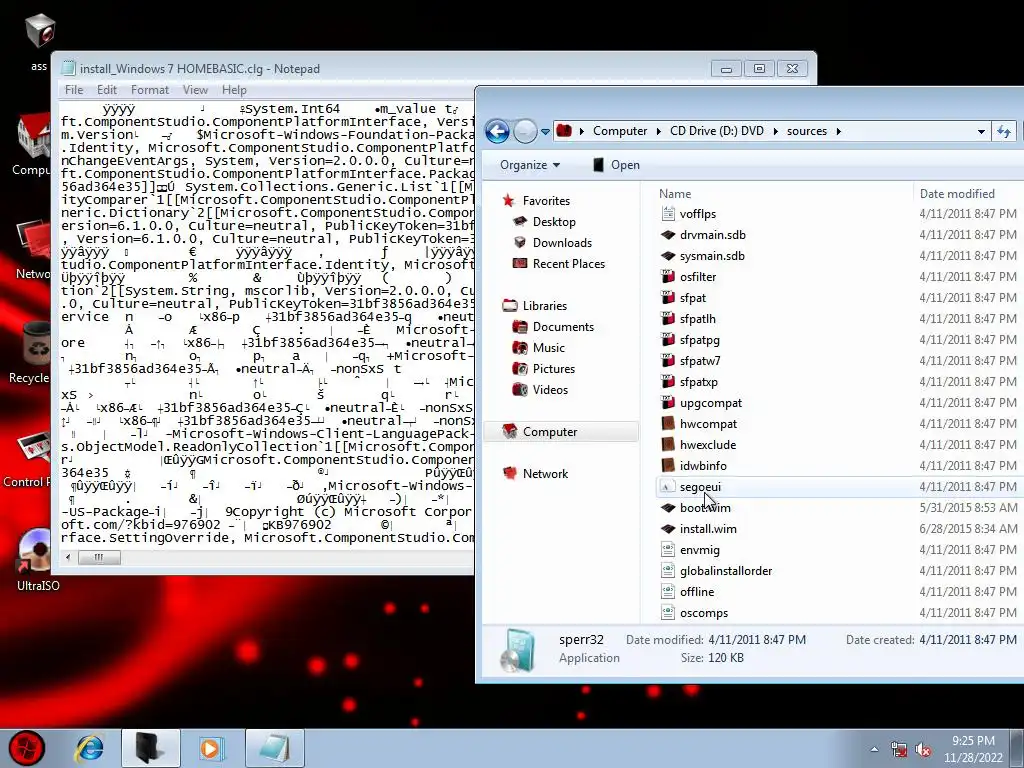Select the sfpatpg file icon
Image resolution: width=1024 pixels, height=768 pixels.
(667, 340)
